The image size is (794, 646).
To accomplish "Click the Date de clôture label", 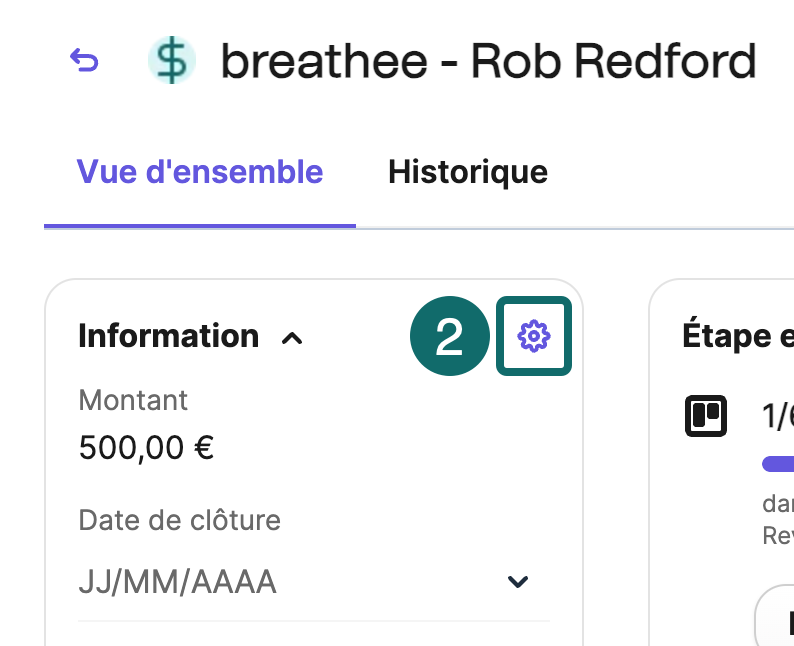I will 179,520.
